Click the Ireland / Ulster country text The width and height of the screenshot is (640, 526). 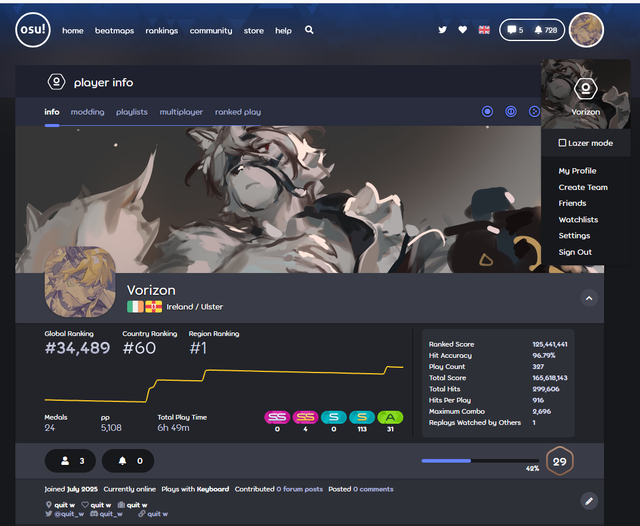195,306
